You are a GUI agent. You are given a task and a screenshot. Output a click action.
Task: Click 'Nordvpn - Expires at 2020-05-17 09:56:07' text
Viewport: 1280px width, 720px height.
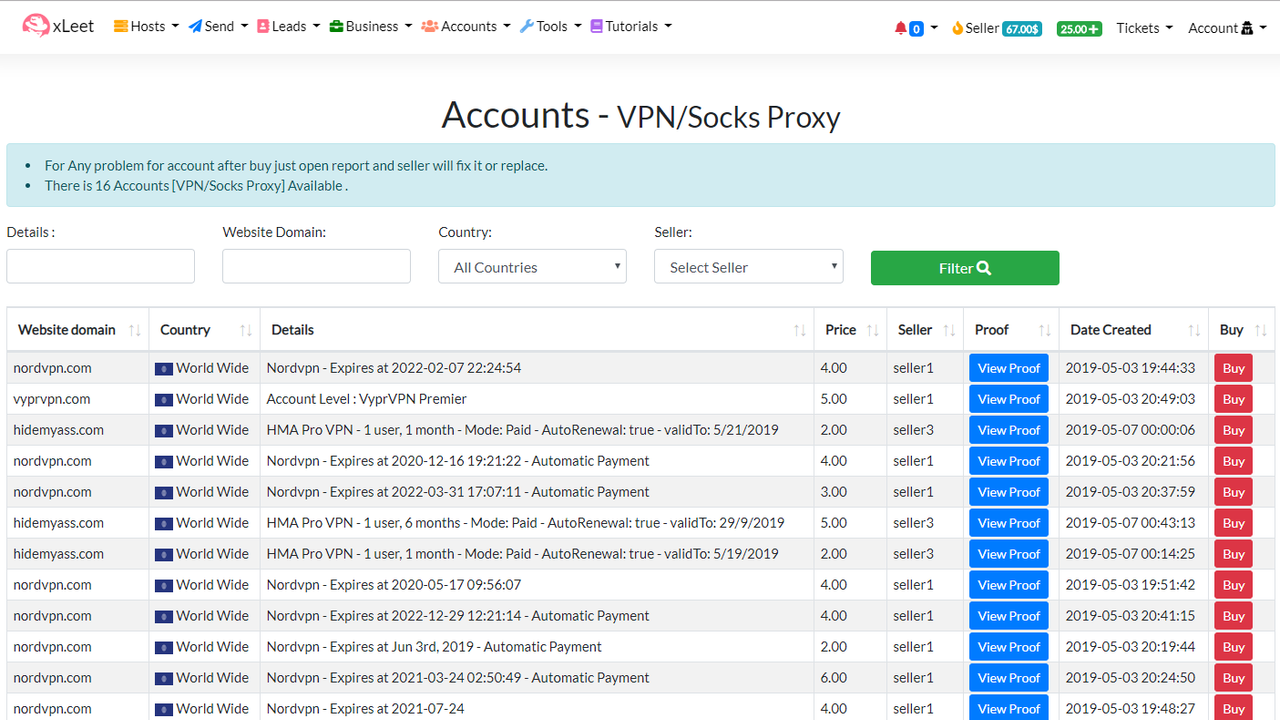[x=394, y=585]
